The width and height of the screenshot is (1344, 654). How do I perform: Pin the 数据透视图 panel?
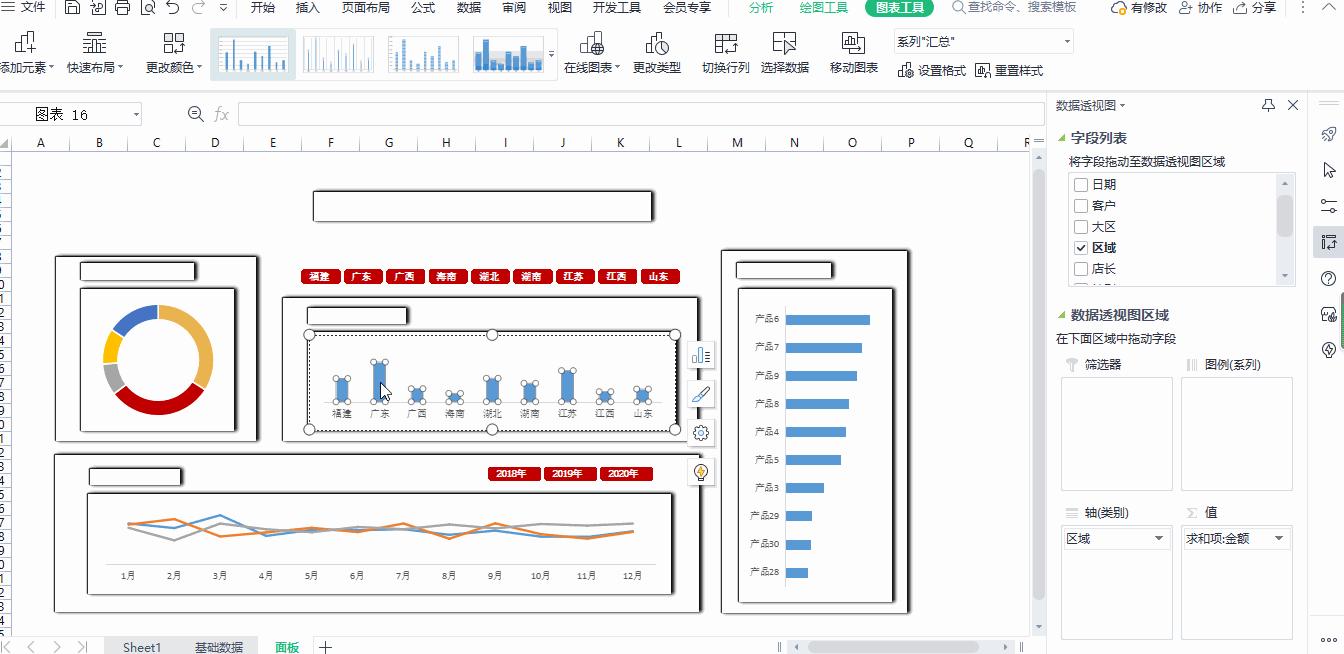tap(1268, 105)
